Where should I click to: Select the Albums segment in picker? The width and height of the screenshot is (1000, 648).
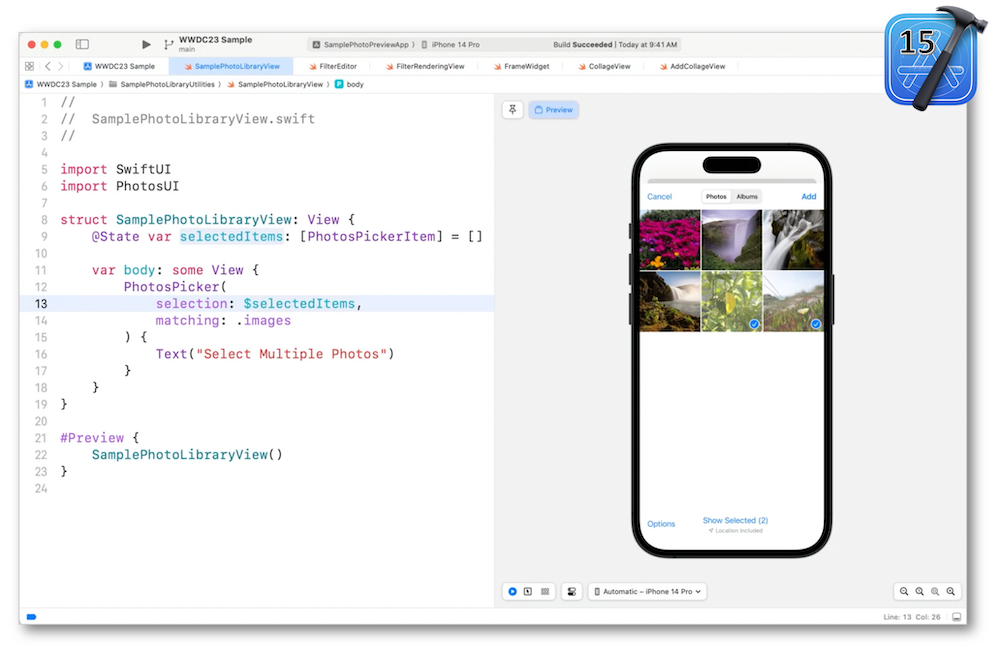(747, 196)
